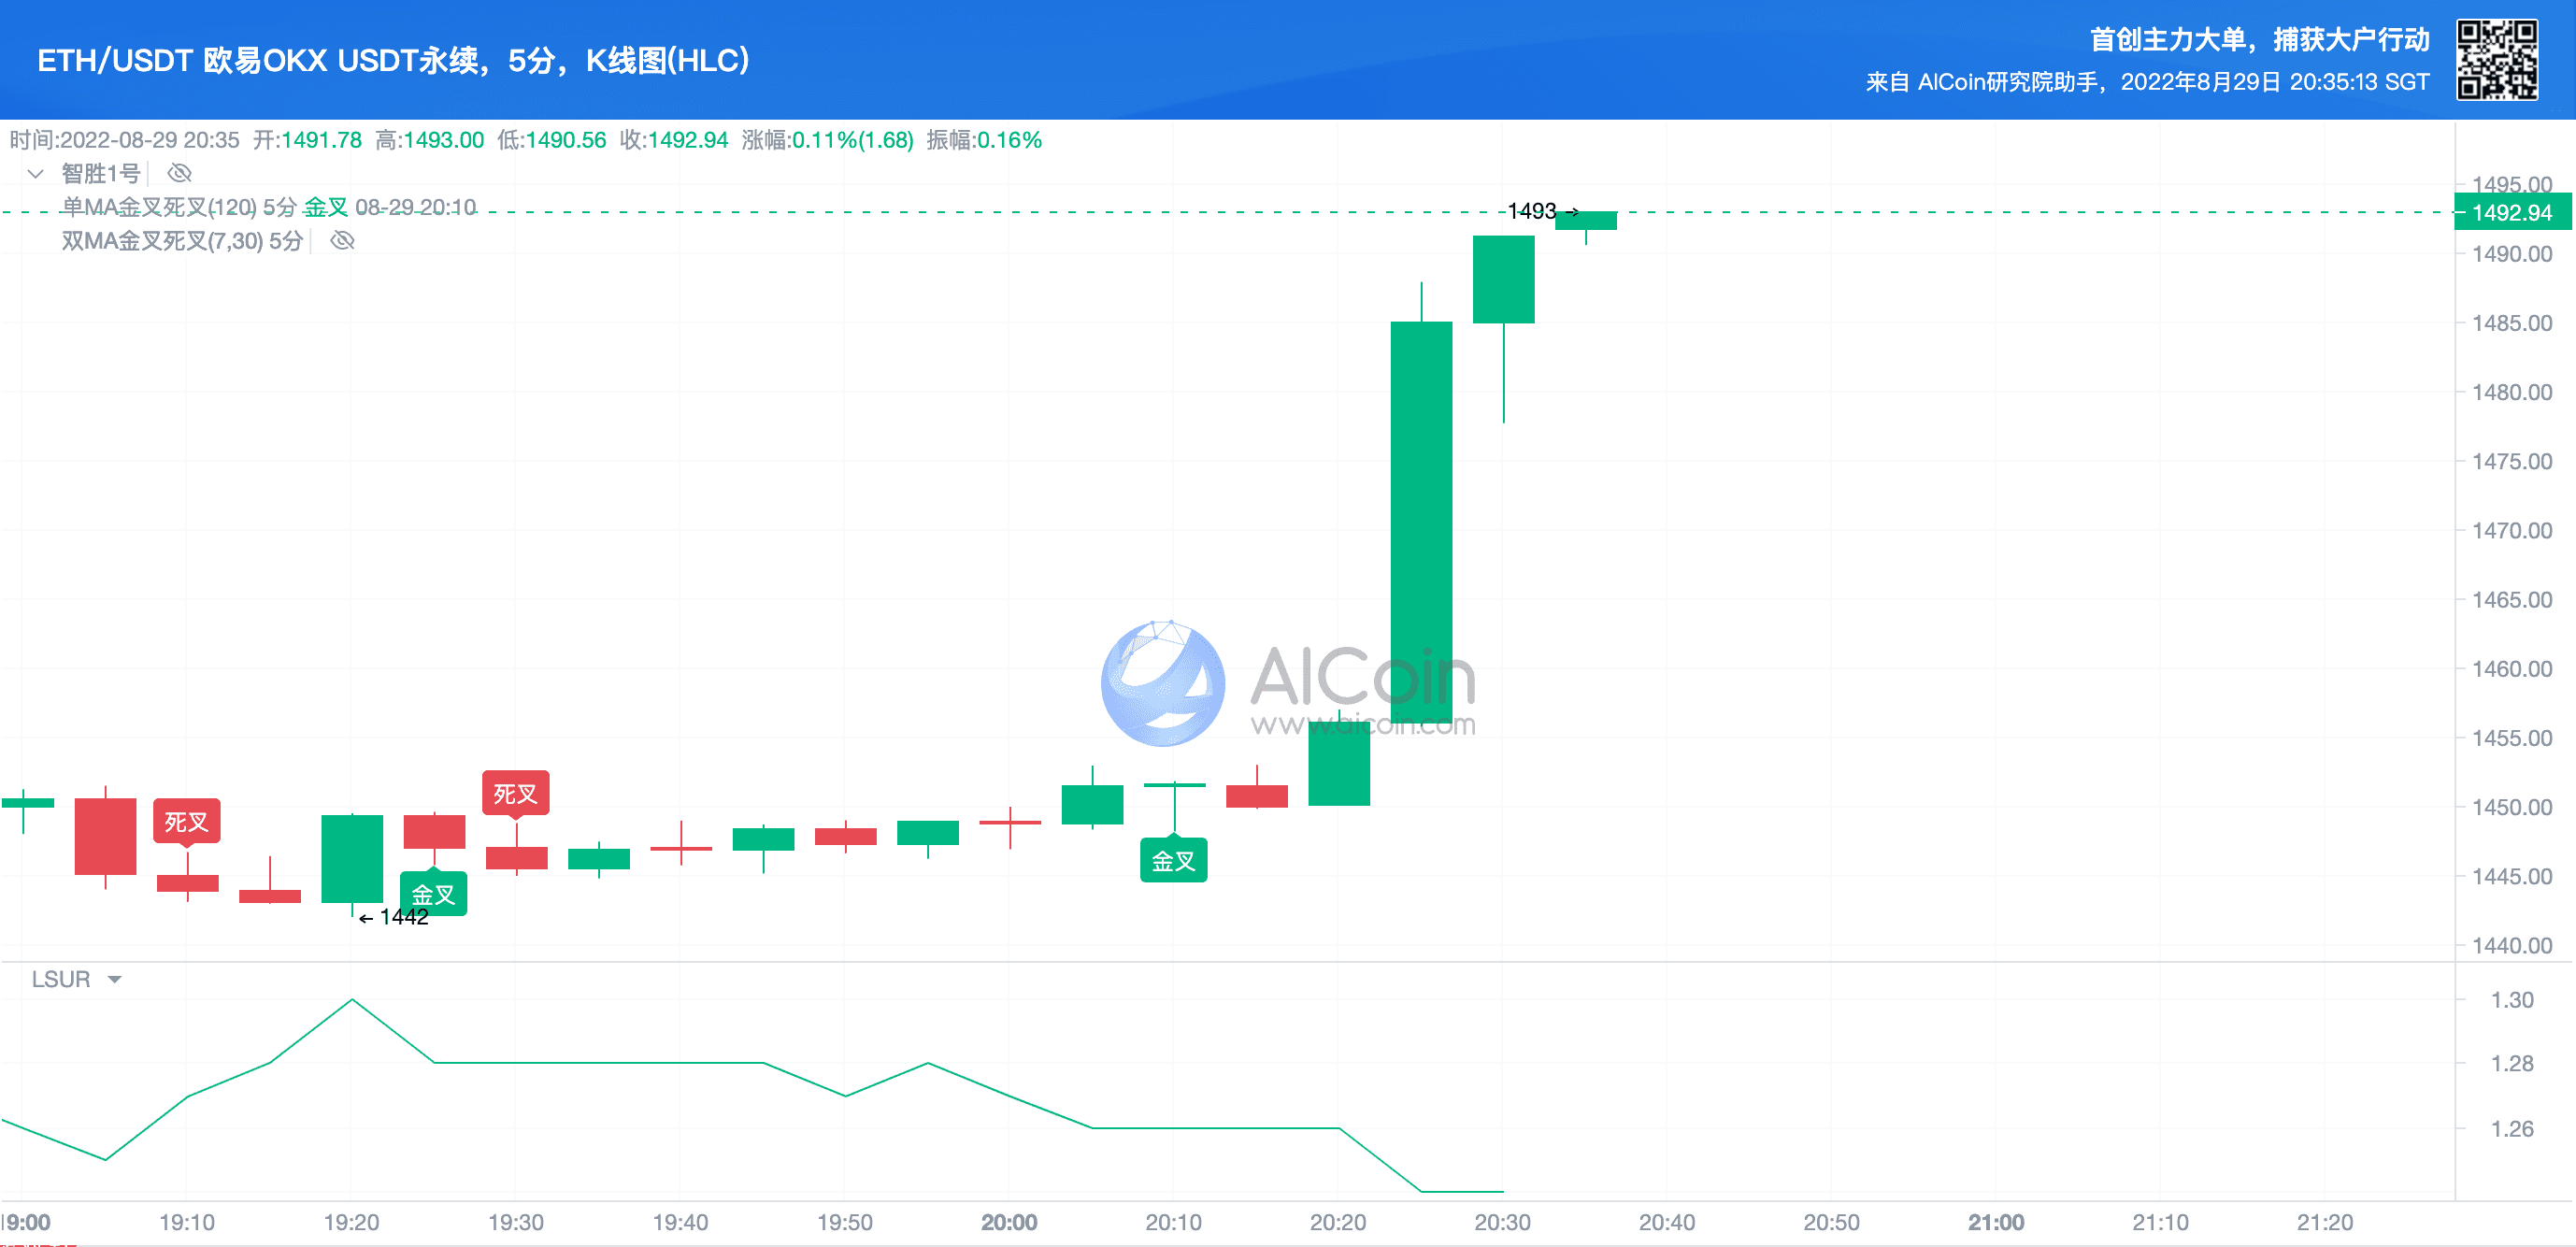Click the 死叉 marker near 19:30
This screenshot has height=1247, width=2576.
(x=515, y=793)
